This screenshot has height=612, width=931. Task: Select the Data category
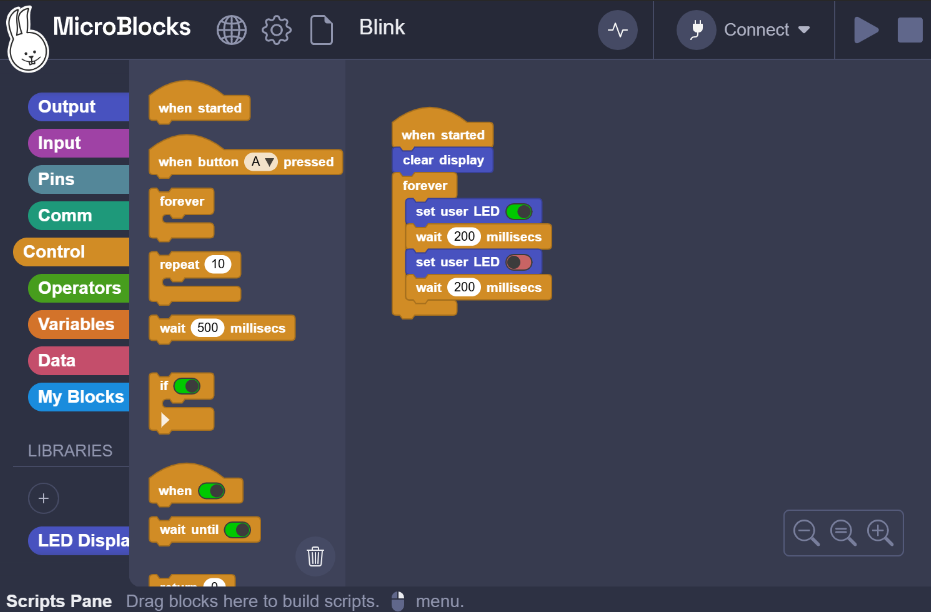pyautogui.click(x=78, y=360)
